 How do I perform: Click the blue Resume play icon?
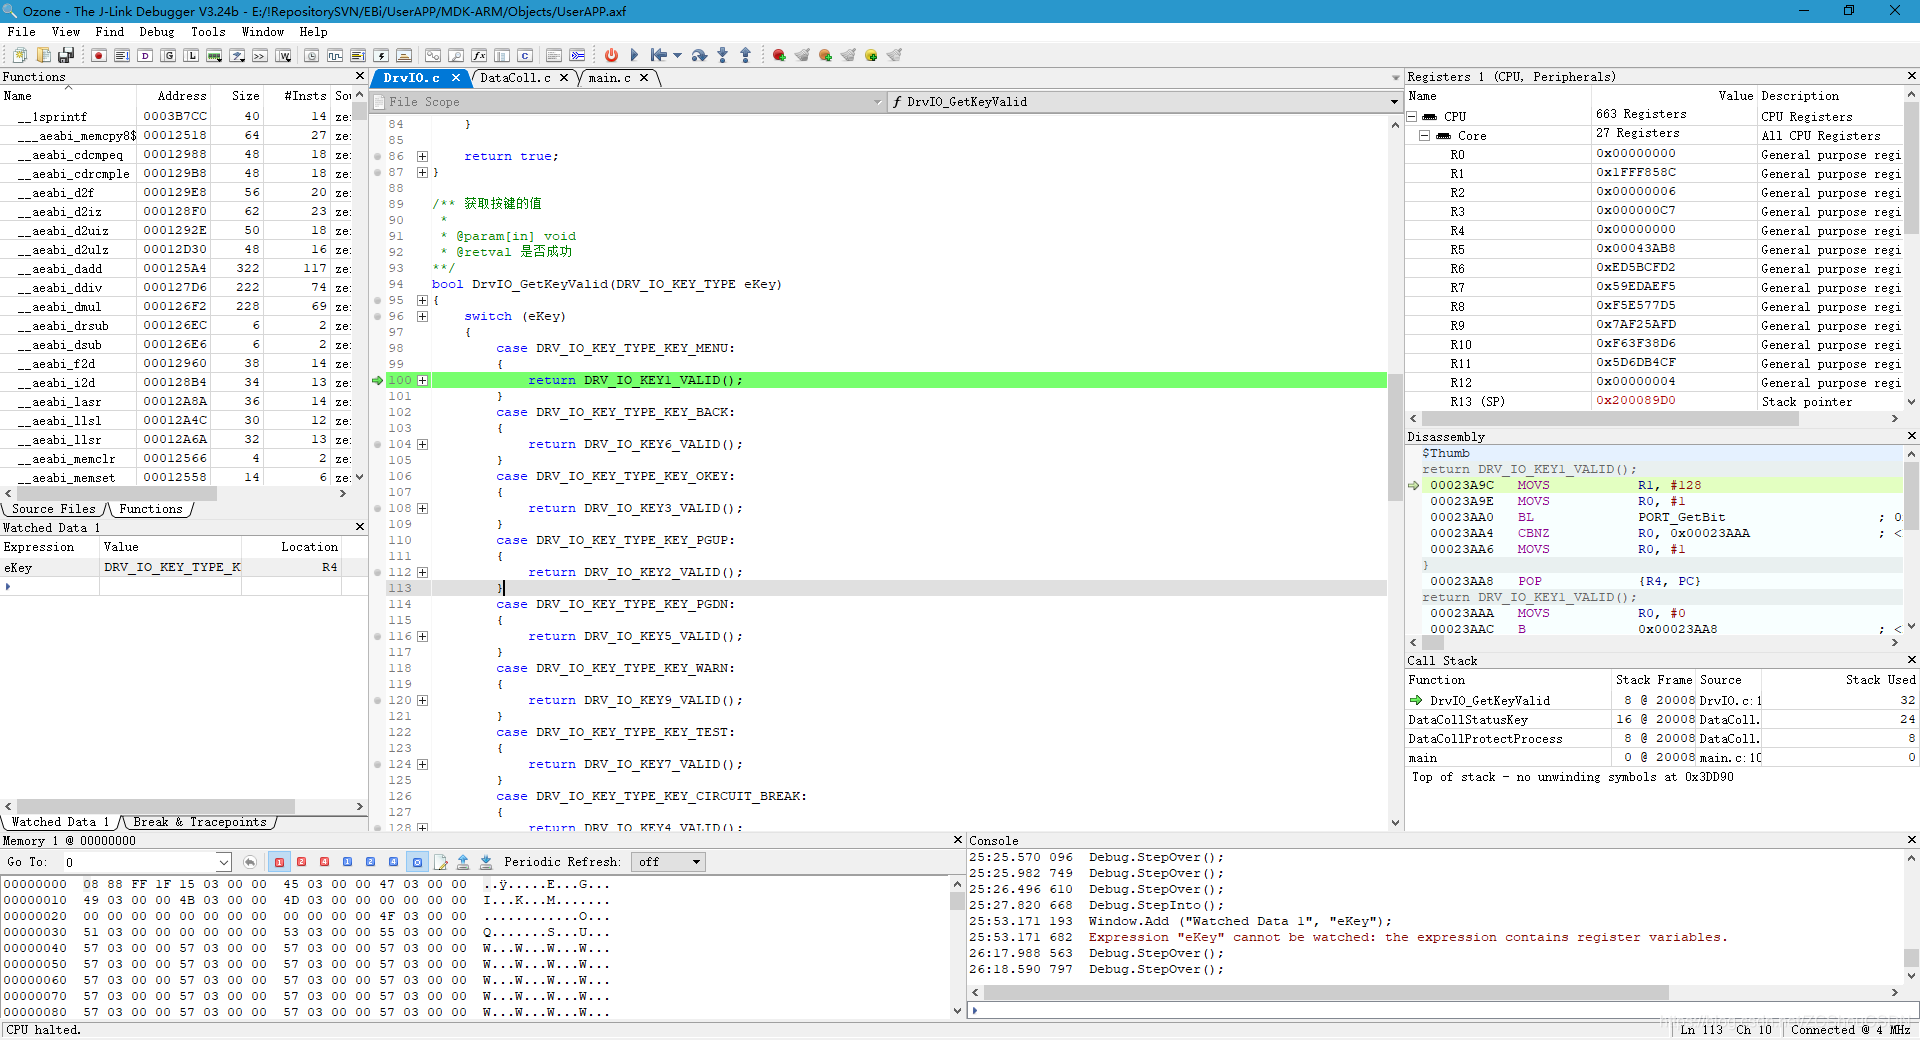(634, 55)
